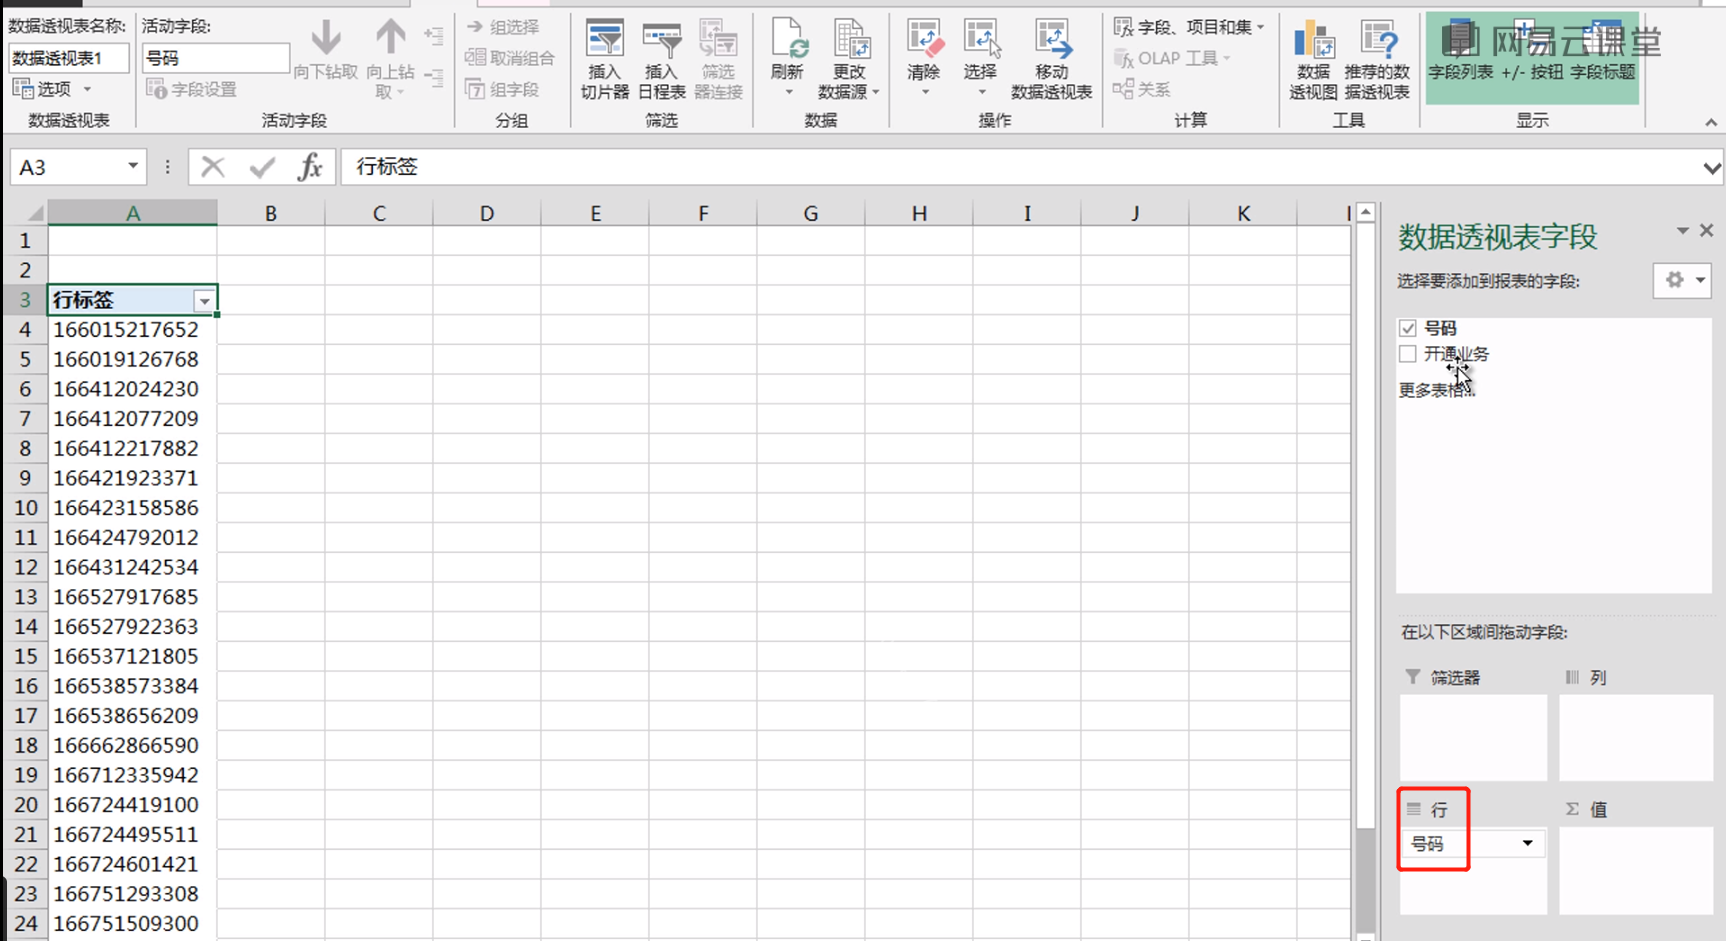Viewport: 1726px width, 941px height.
Task: Click Insert Function fx icon
Action: tap(310, 166)
